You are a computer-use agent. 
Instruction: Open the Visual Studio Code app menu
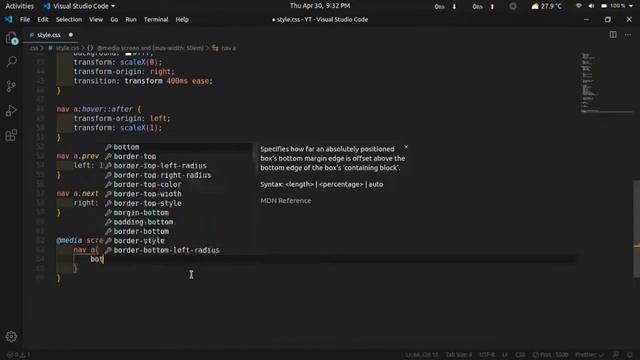pyautogui.click(x=79, y=6)
